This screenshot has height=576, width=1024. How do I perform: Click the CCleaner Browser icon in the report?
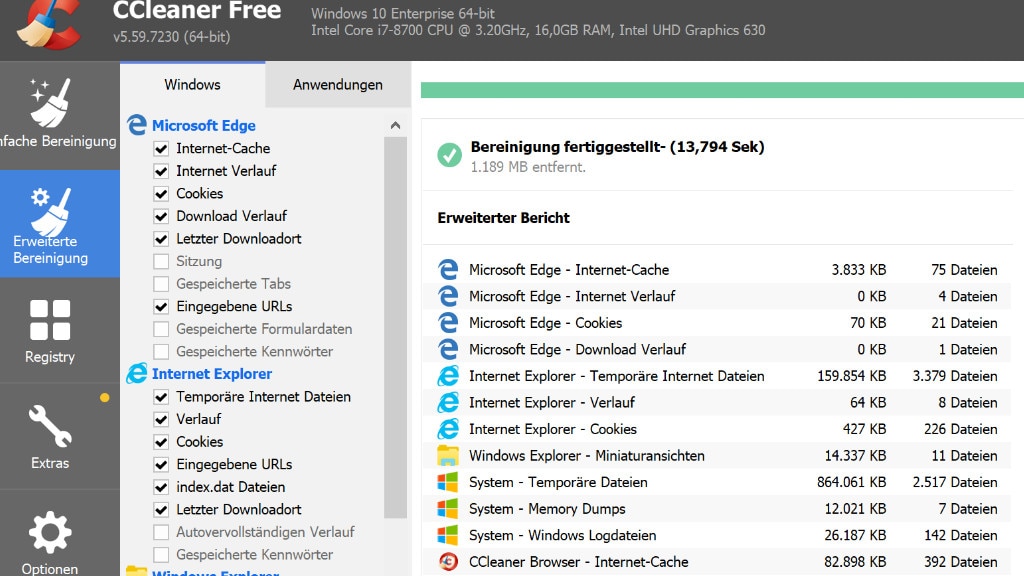point(449,561)
